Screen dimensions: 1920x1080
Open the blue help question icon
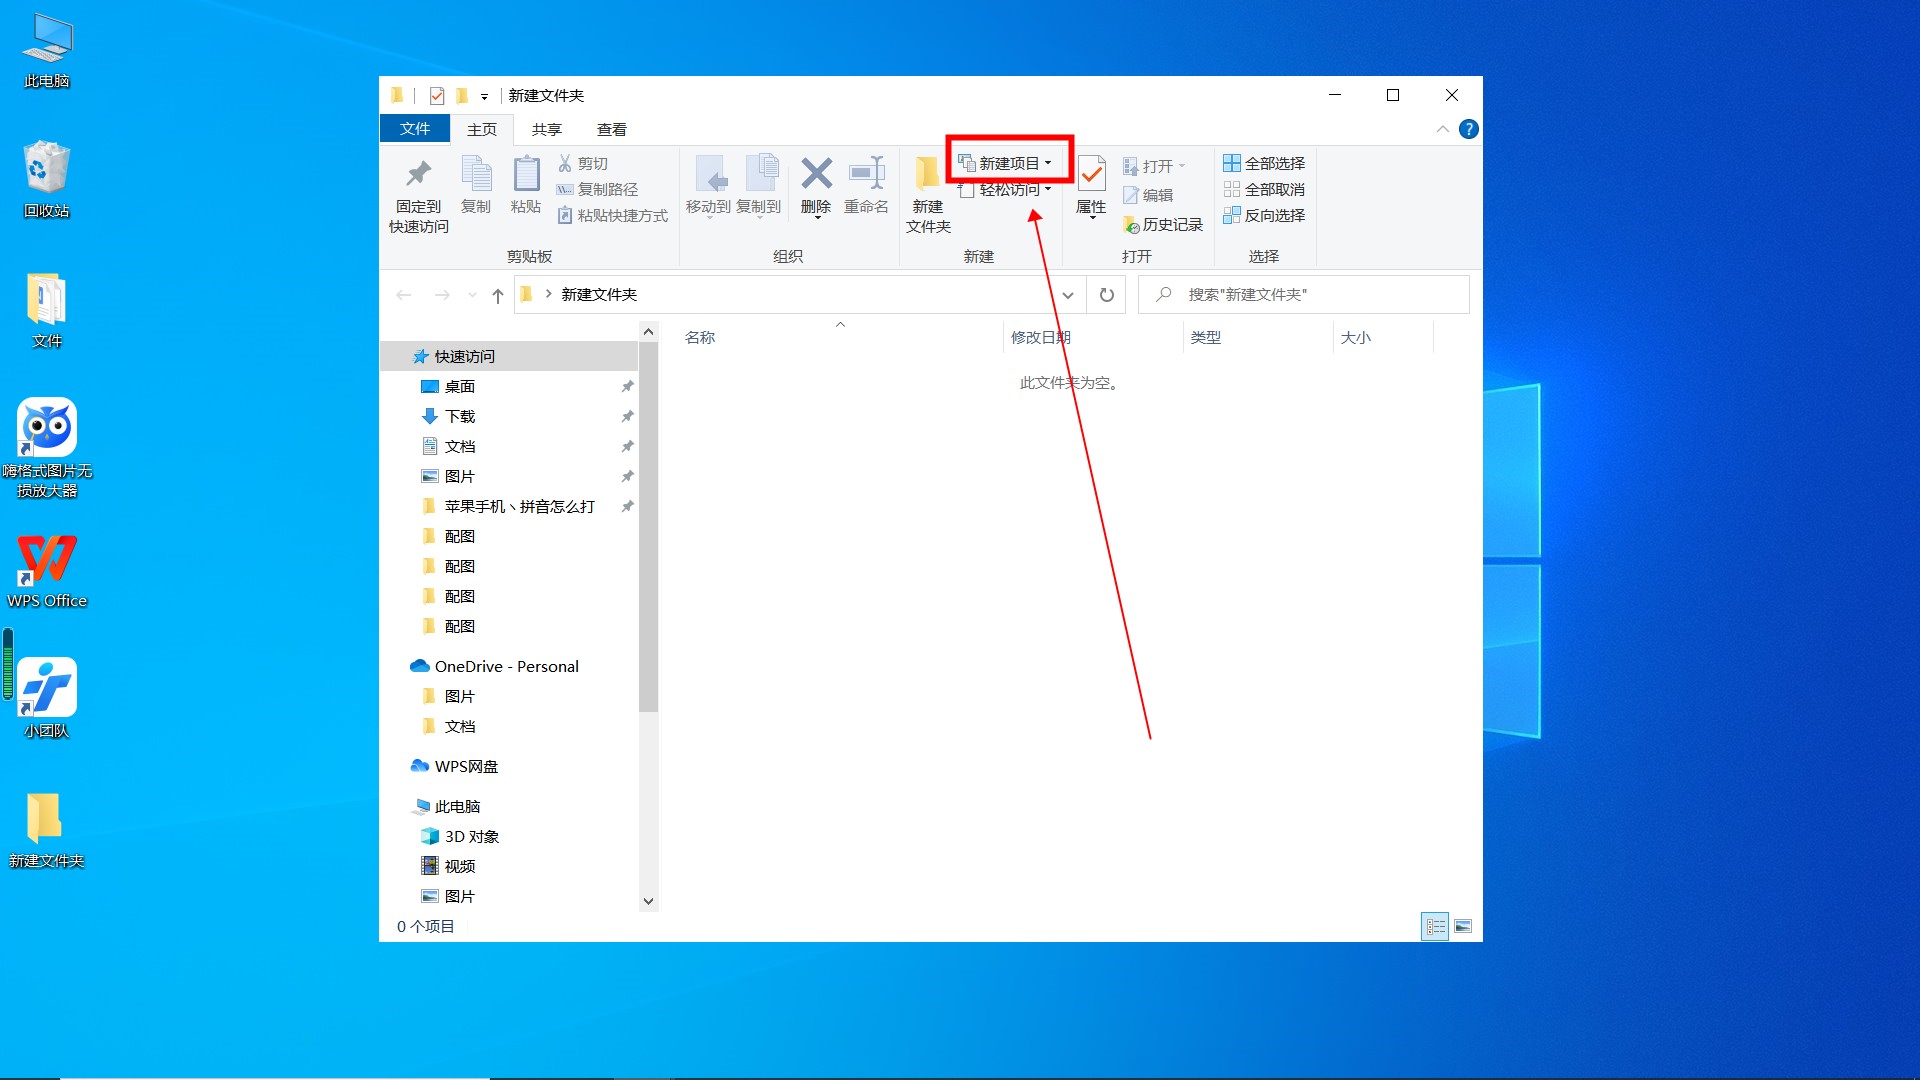tap(1468, 129)
